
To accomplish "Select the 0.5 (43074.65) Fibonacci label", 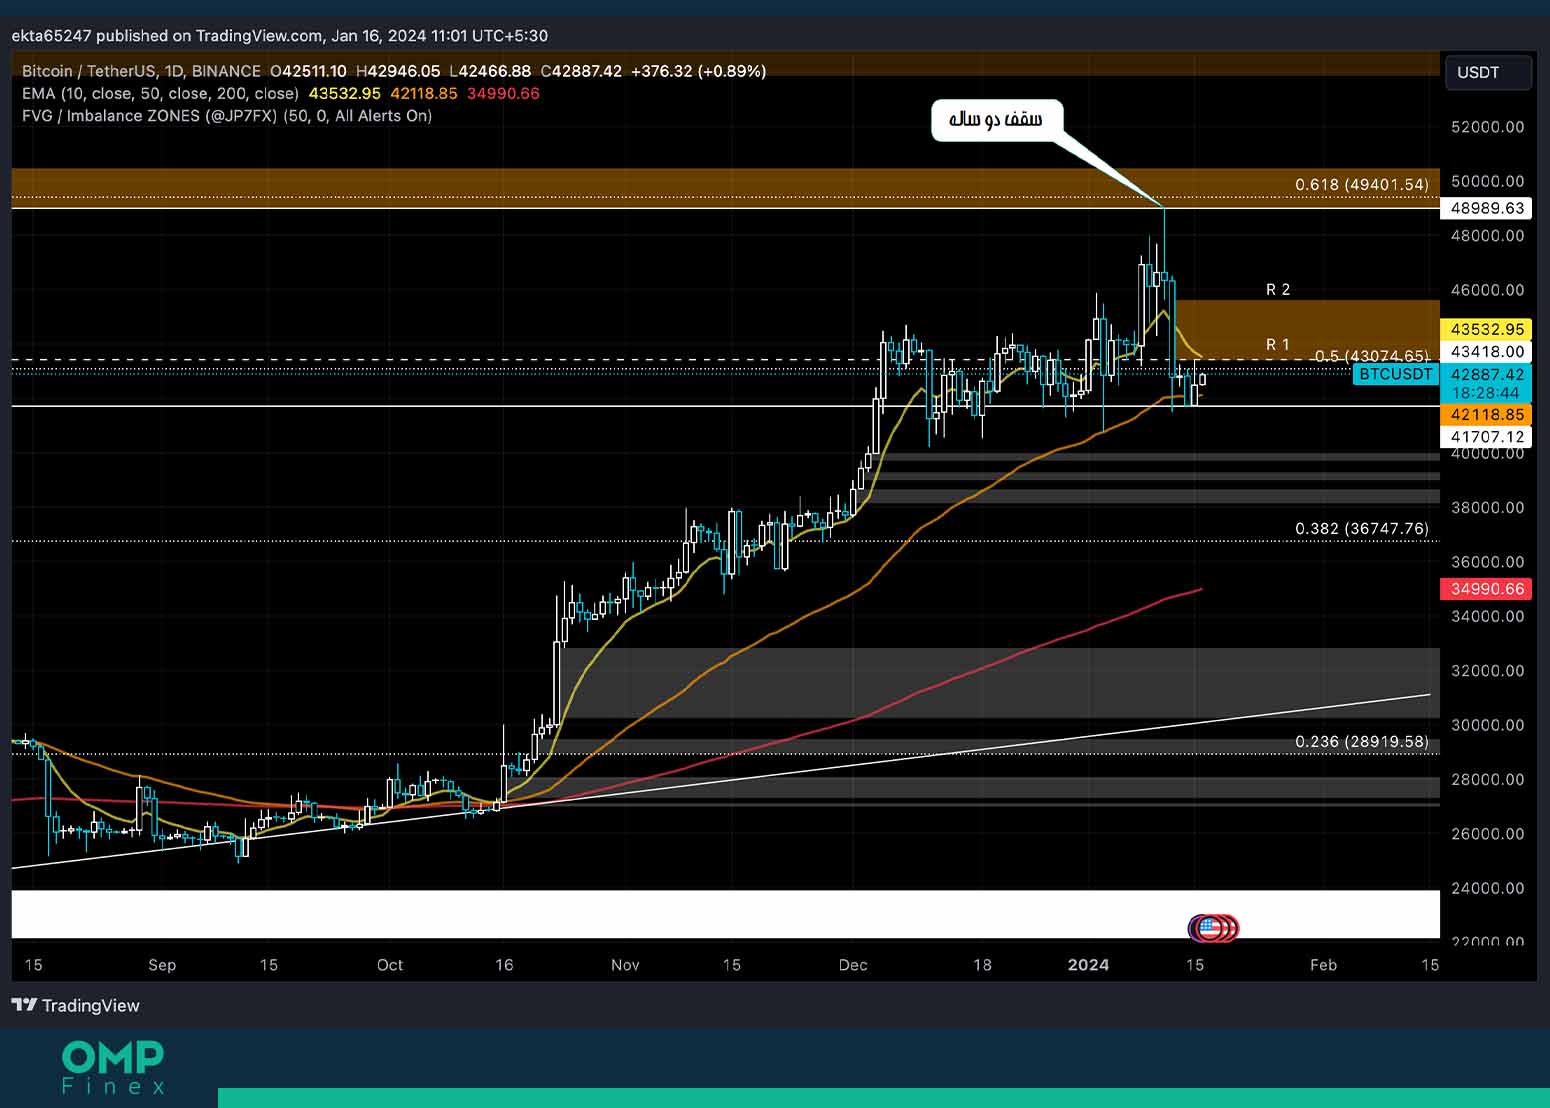I will [1371, 356].
